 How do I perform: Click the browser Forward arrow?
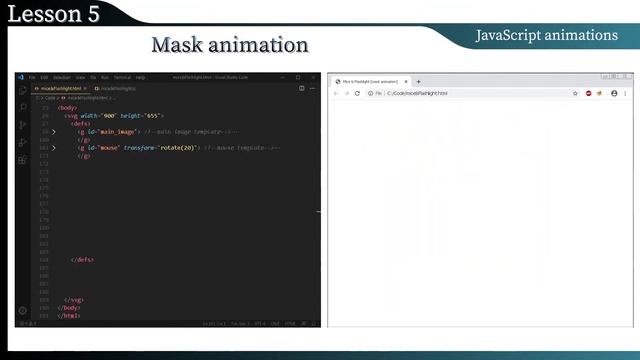tap(347, 93)
